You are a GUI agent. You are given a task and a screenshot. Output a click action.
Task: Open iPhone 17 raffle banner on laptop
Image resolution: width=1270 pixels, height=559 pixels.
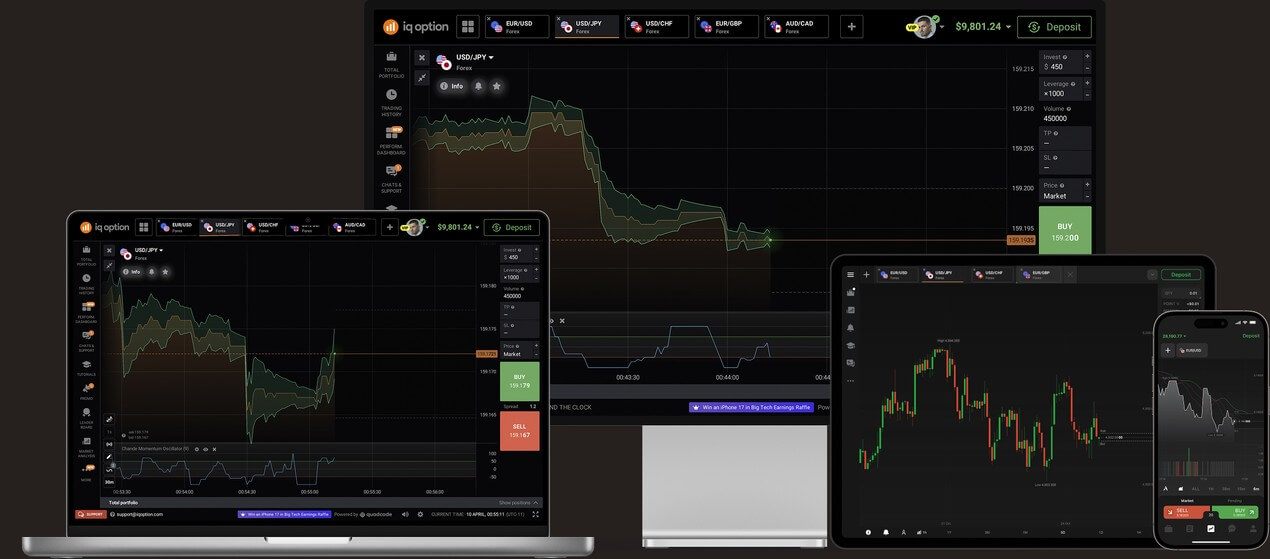coord(283,514)
